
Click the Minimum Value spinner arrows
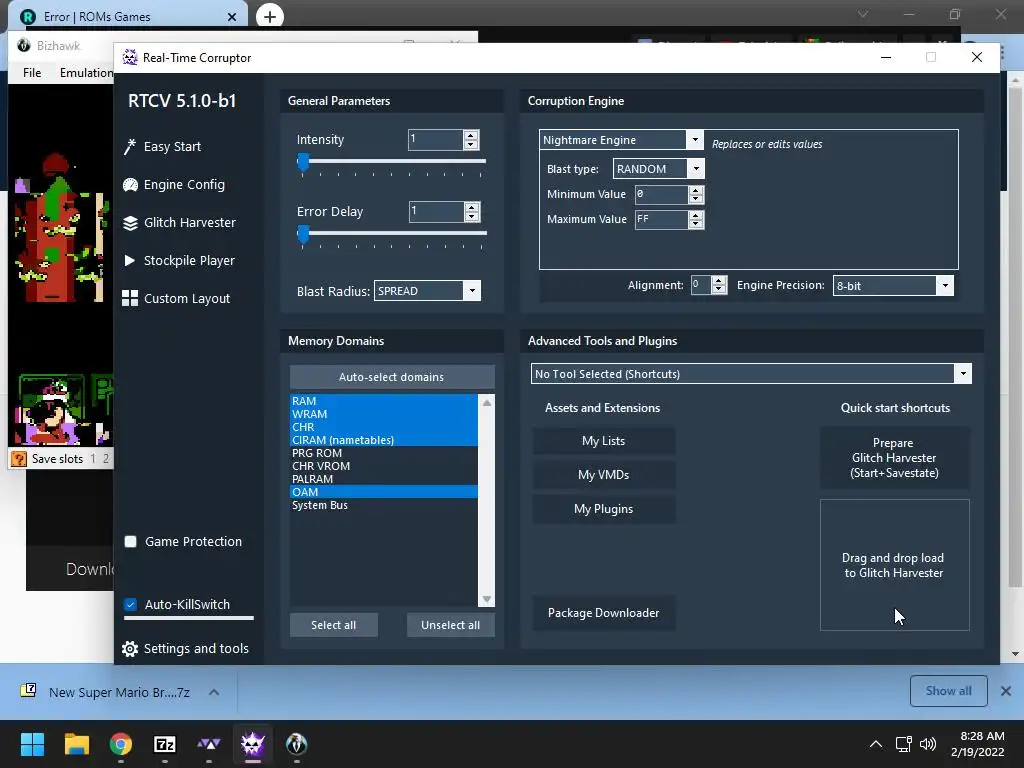[696, 194]
